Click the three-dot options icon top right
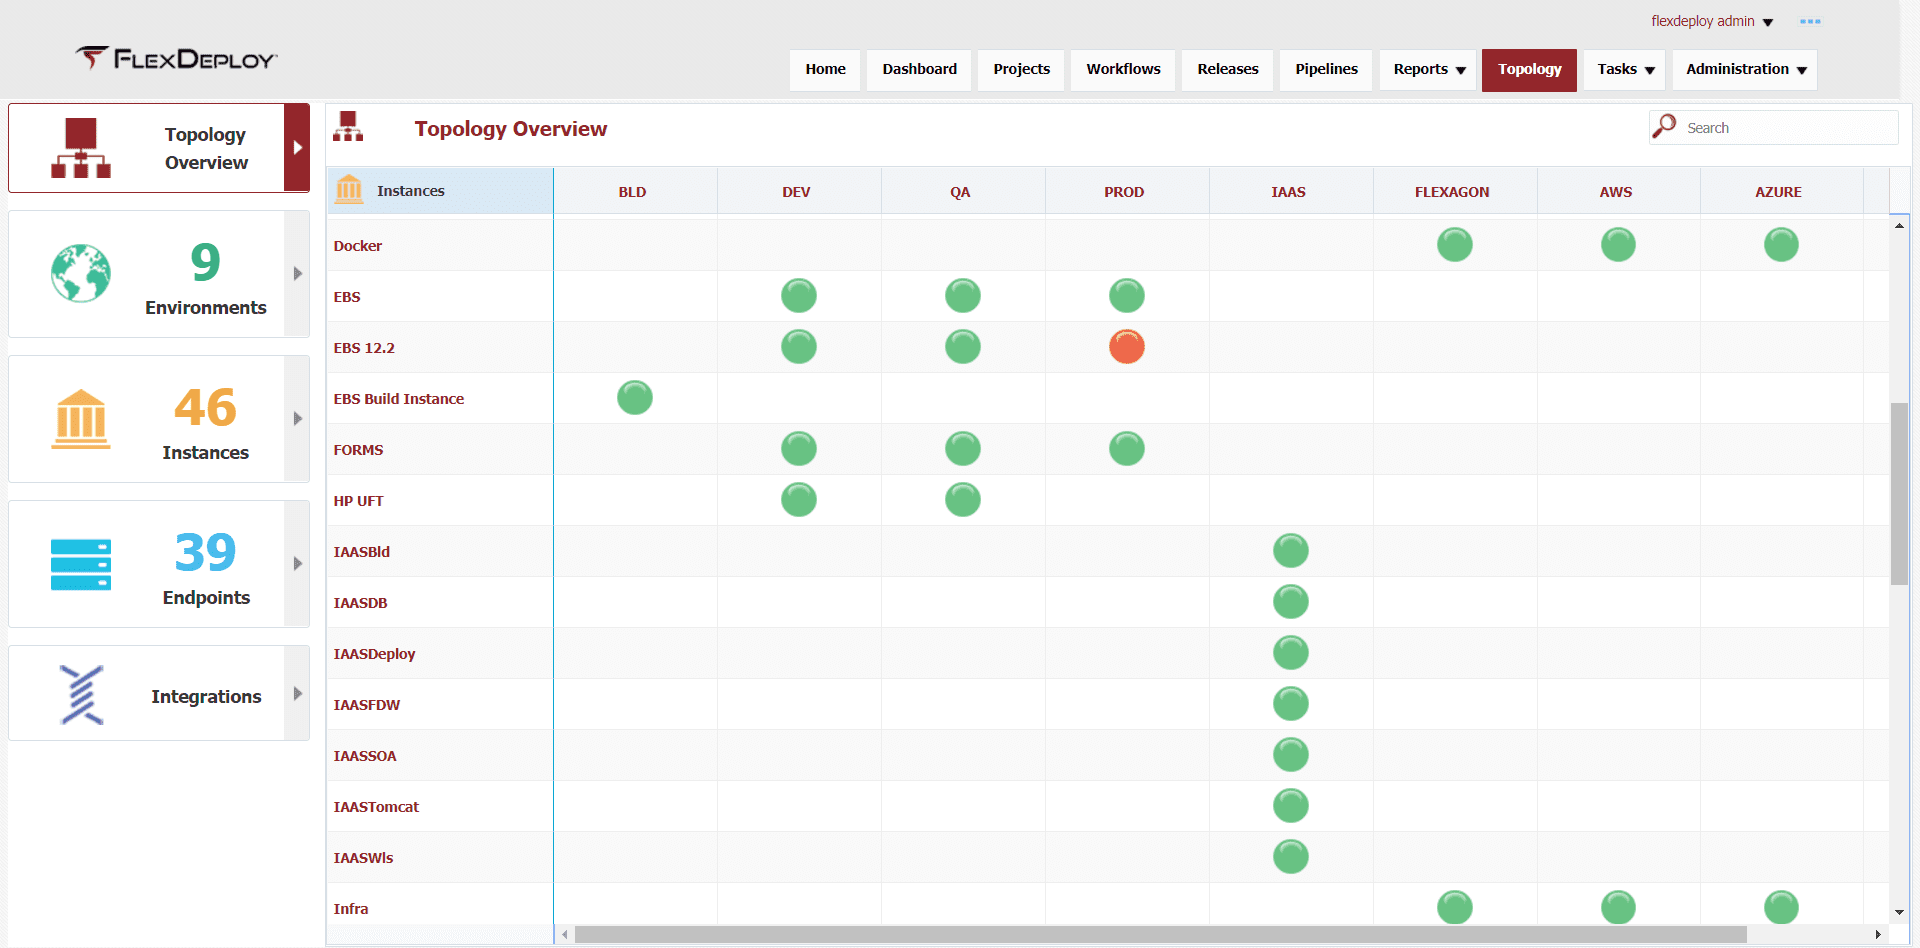Viewport: 1920px width, 948px height. tap(1810, 21)
